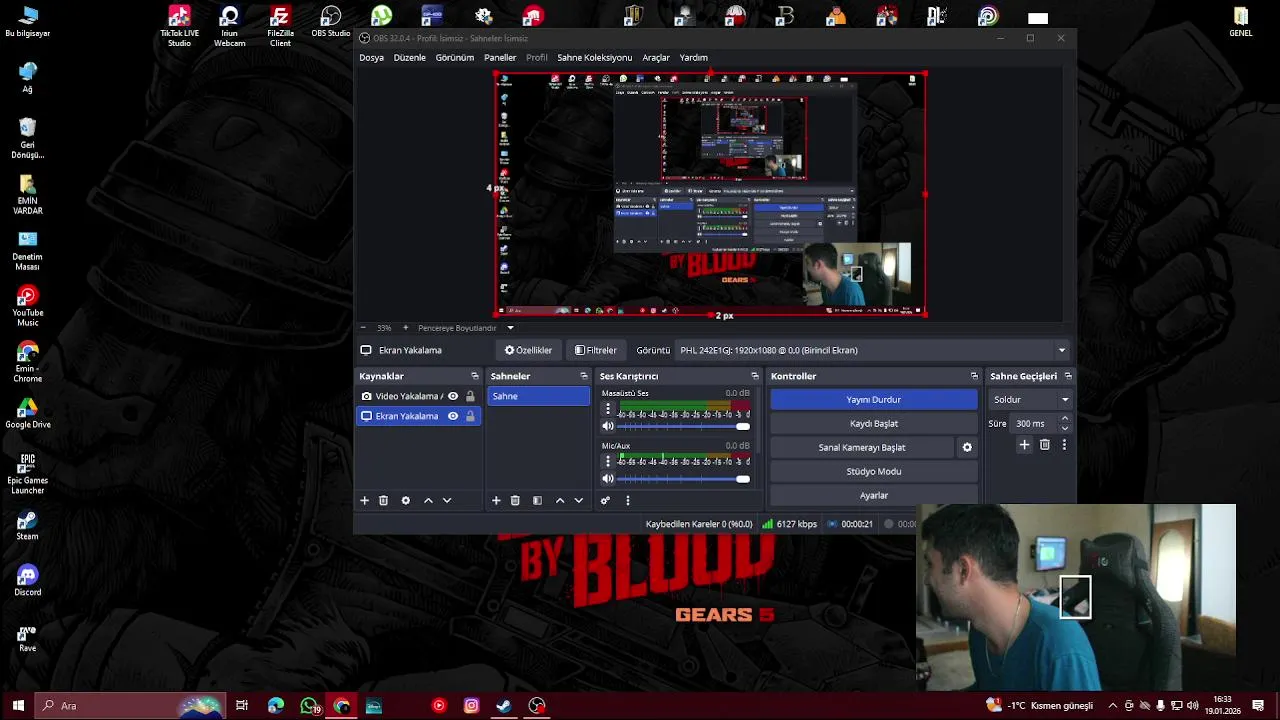
Task: Open Özellikler for selected source
Action: point(528,350)
